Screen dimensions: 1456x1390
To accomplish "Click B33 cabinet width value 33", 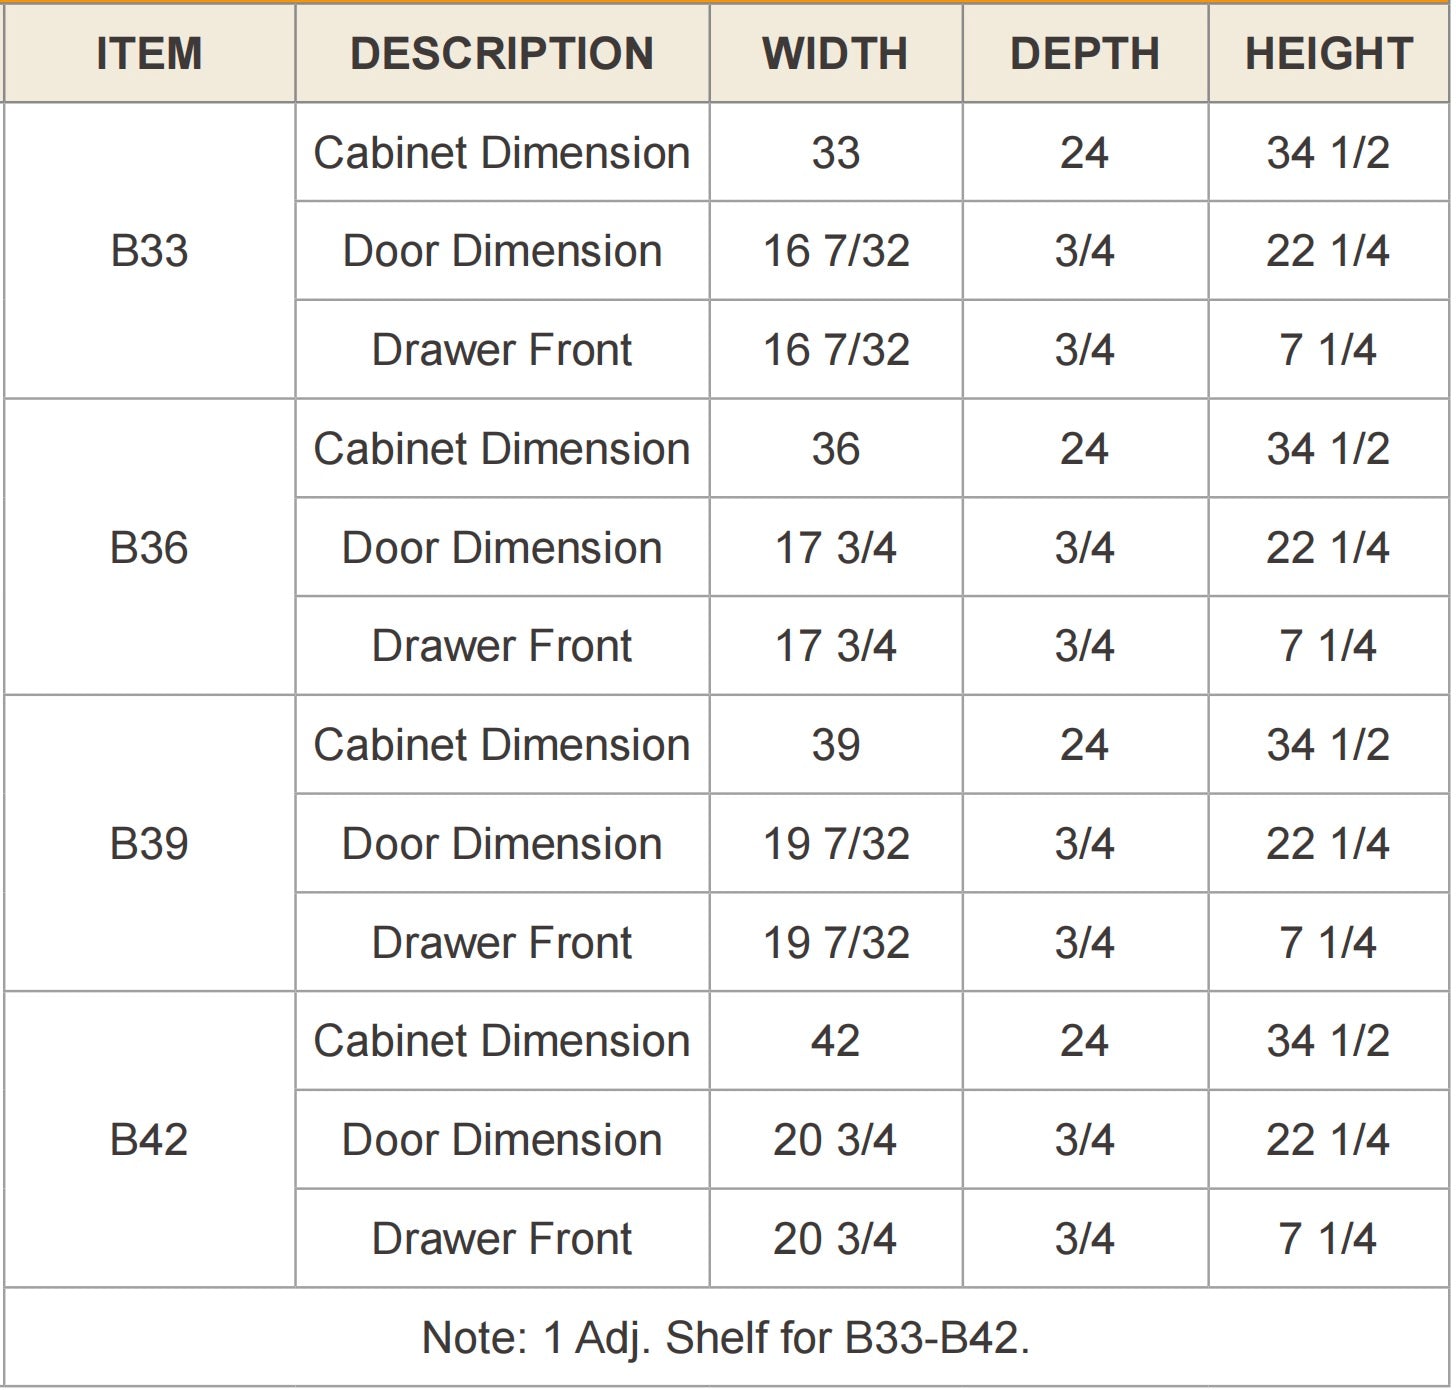I will pyautogui.click(x=836, y=153).
